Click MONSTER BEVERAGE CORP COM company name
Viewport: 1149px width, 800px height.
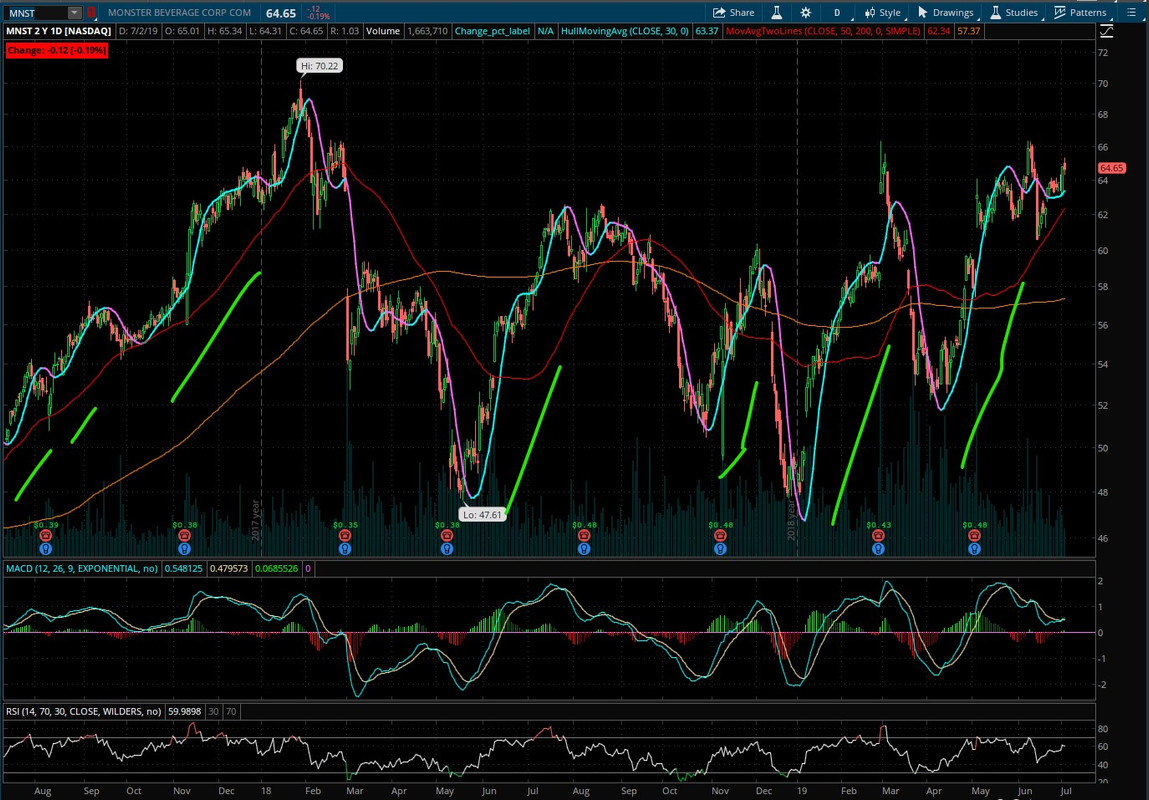tap(179, 12)
